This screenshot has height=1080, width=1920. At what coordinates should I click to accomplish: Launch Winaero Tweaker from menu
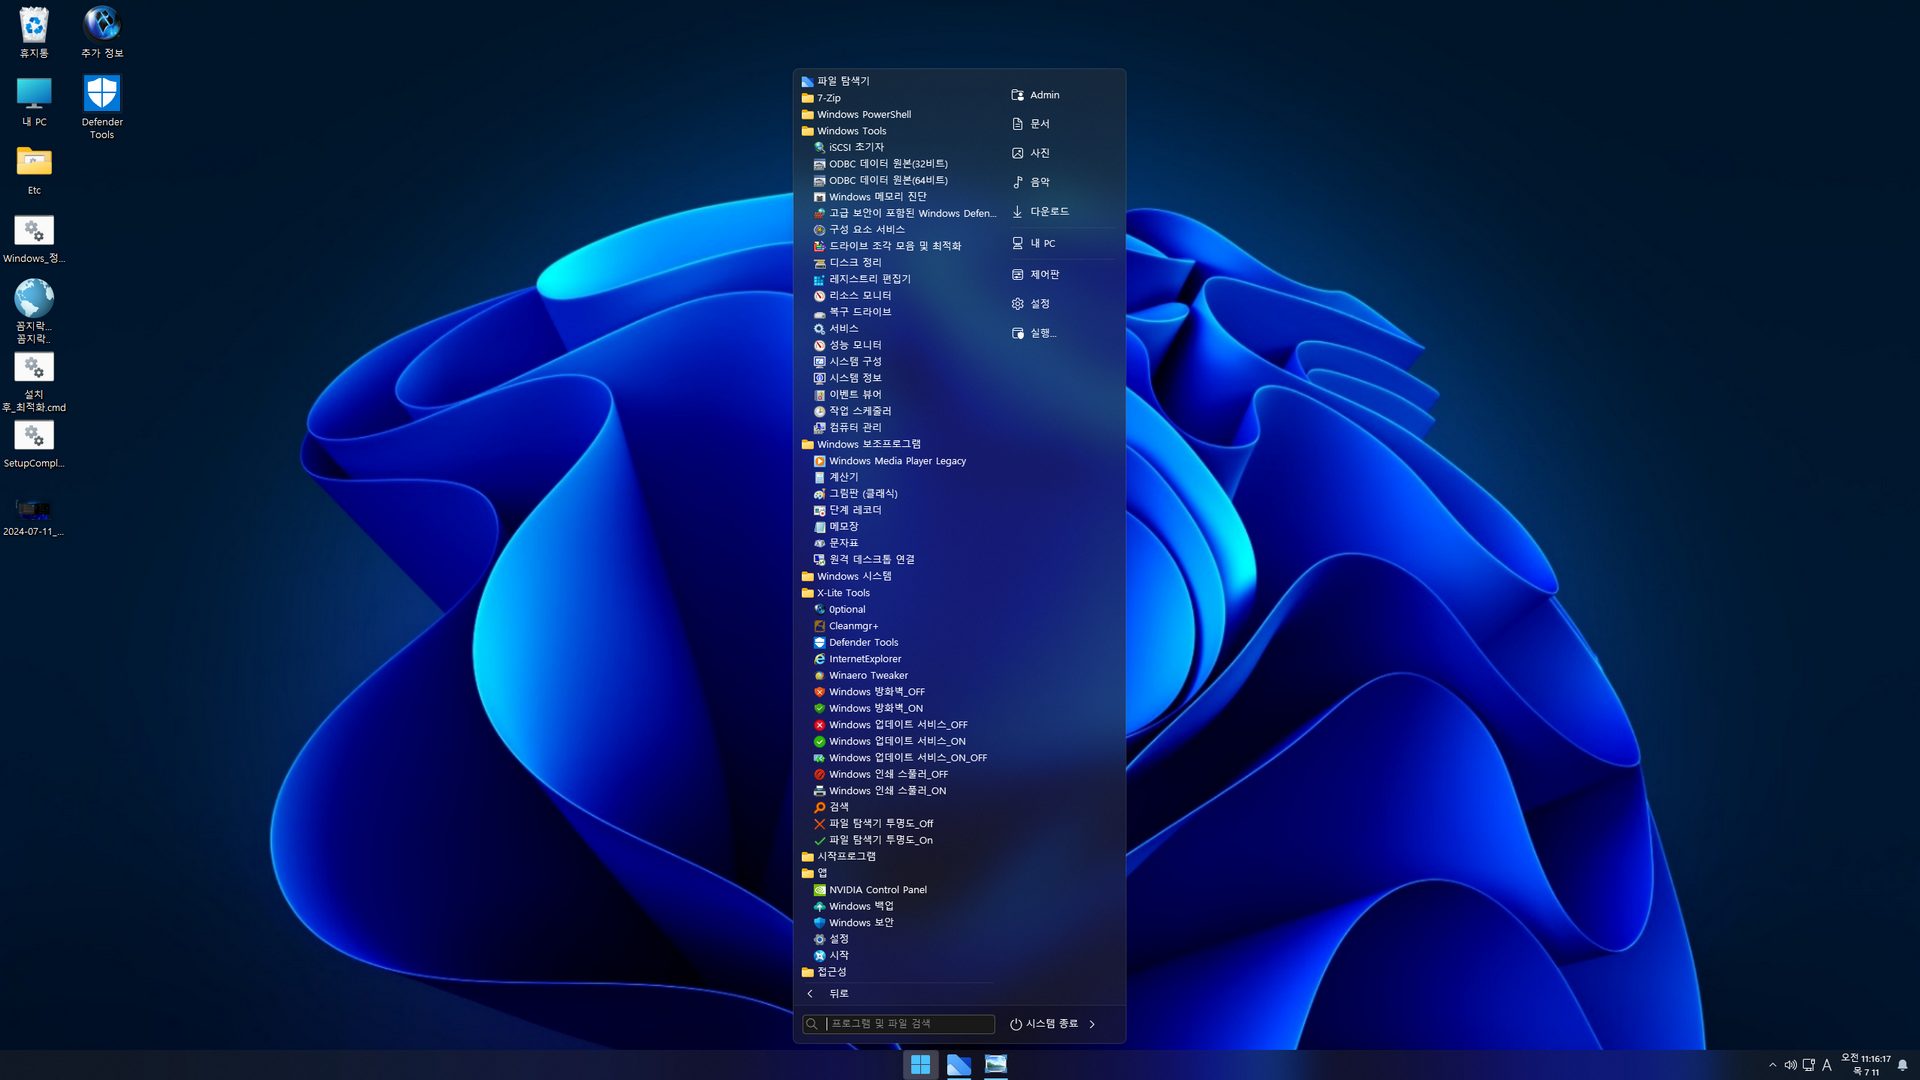click(867, 676)
